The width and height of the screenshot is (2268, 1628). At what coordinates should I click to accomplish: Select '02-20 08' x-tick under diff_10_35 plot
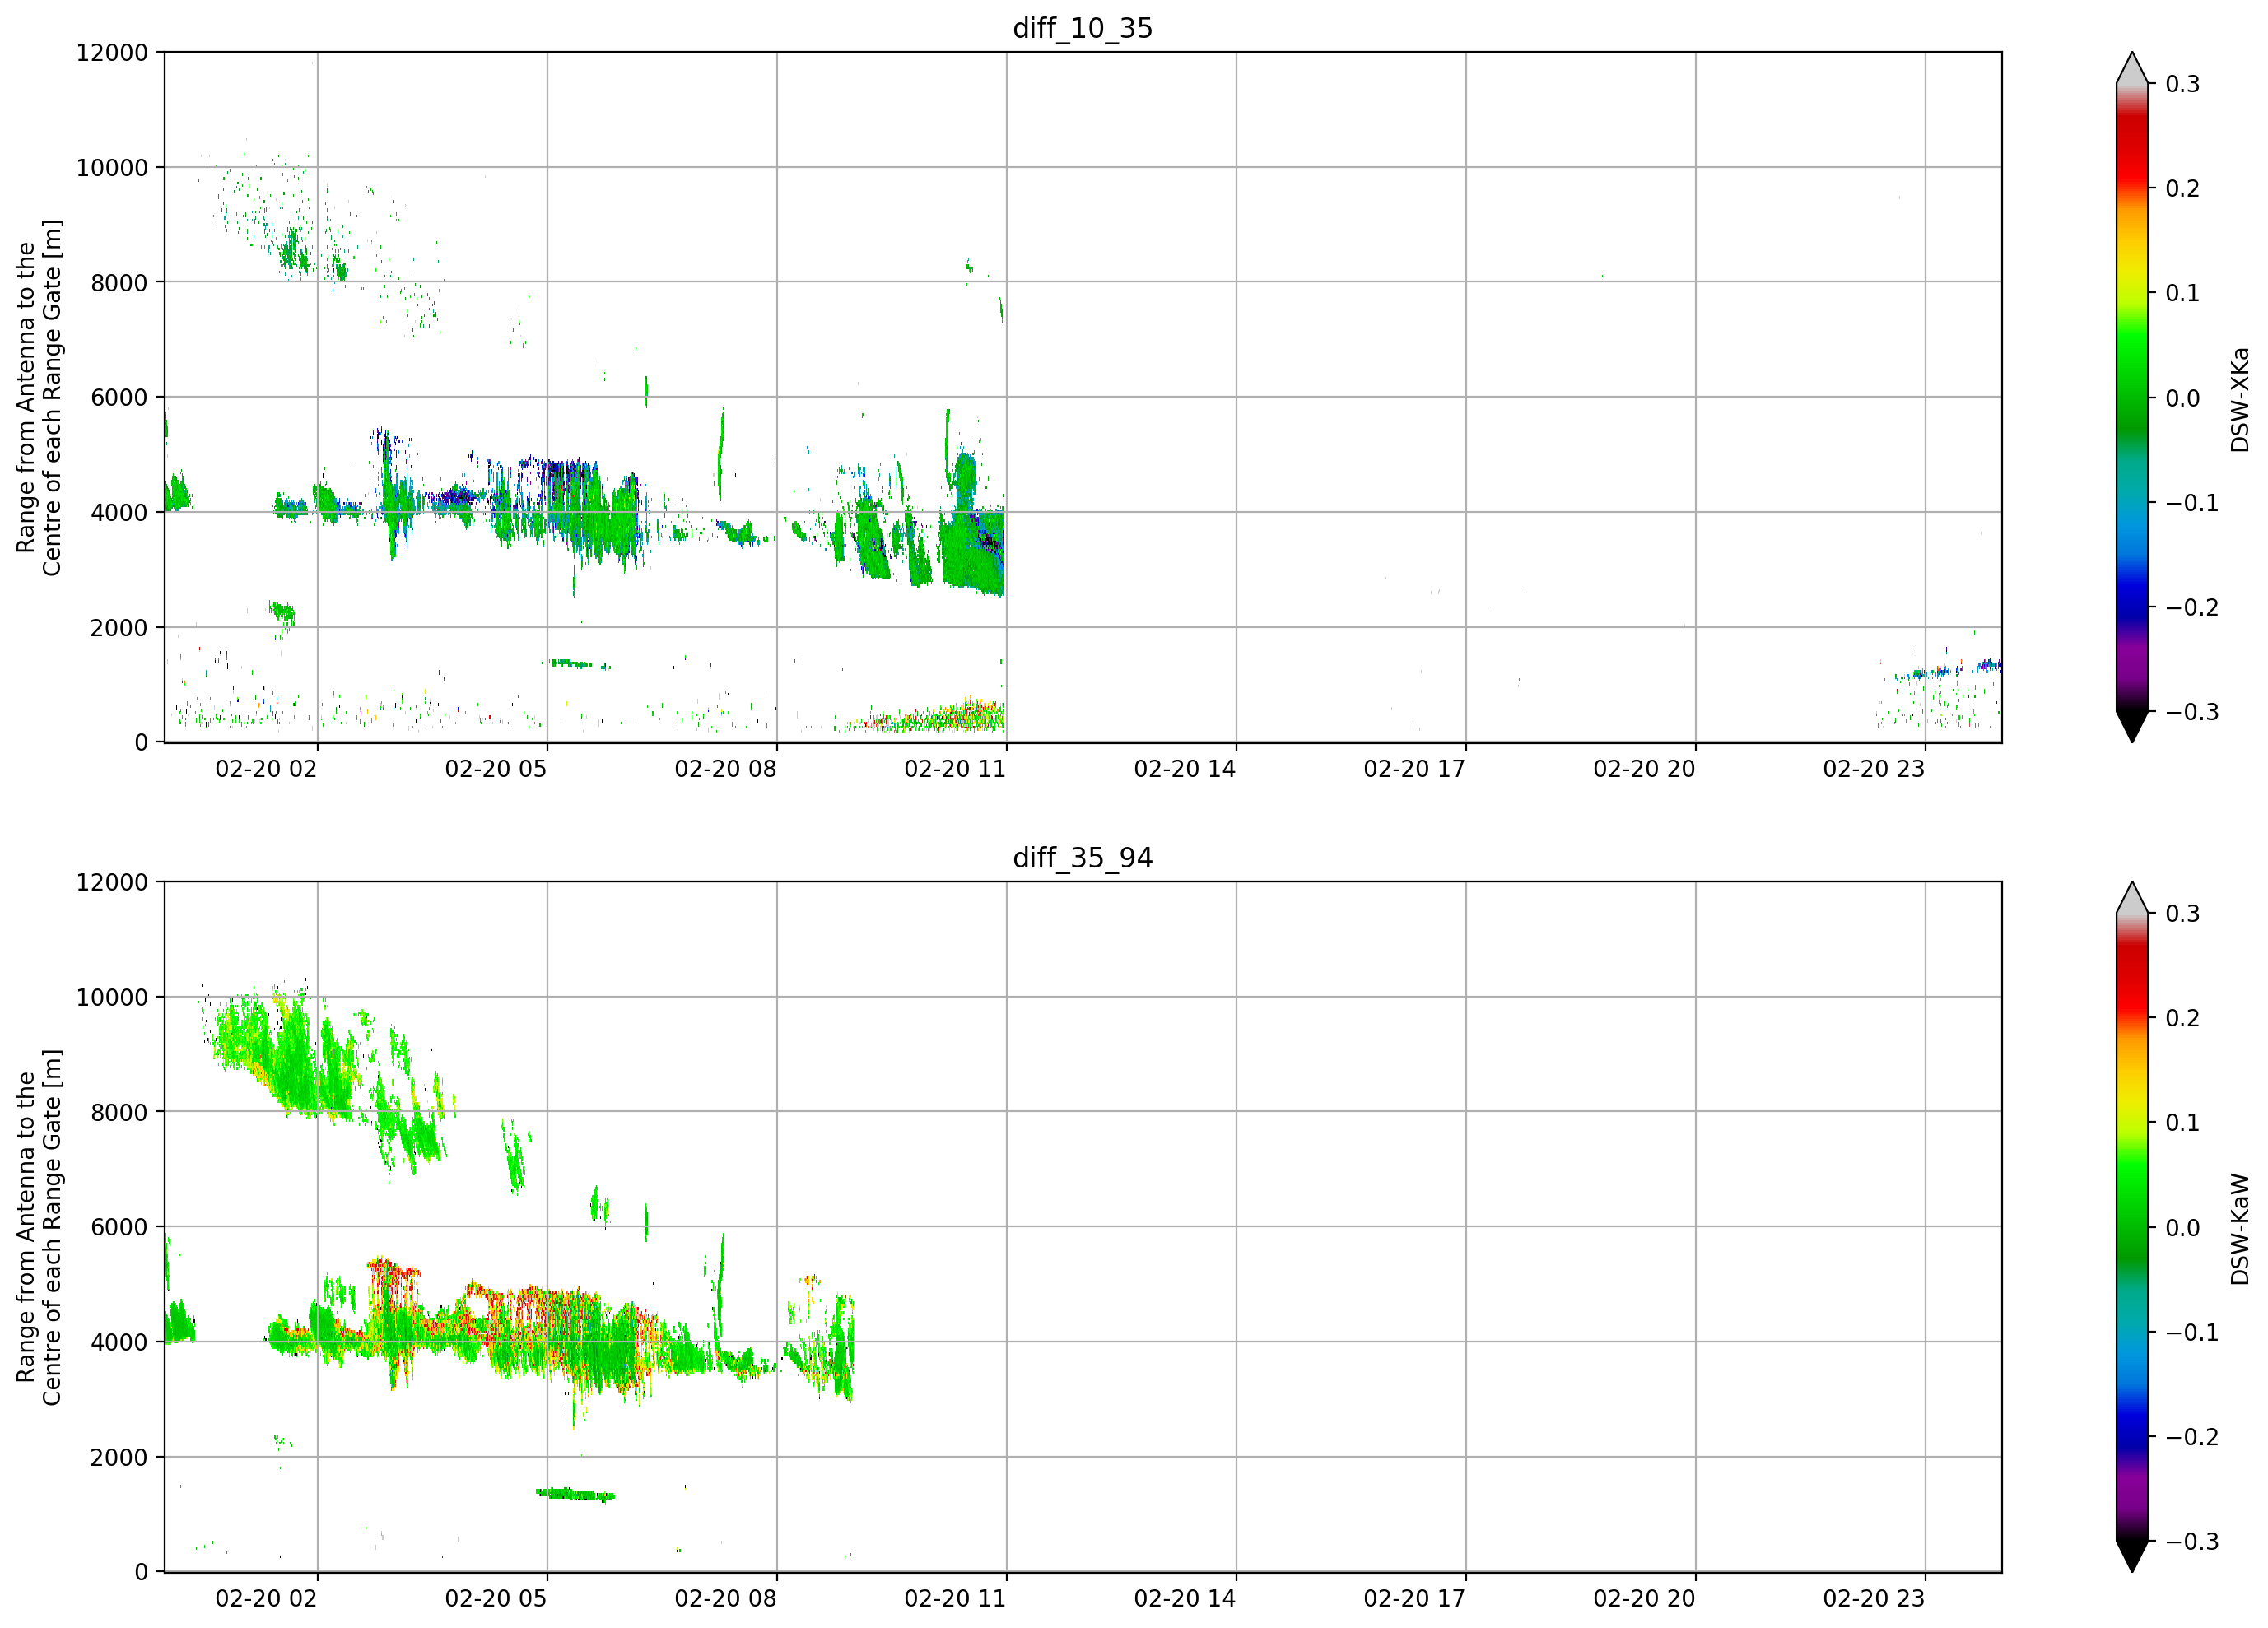tap(725, 769)
